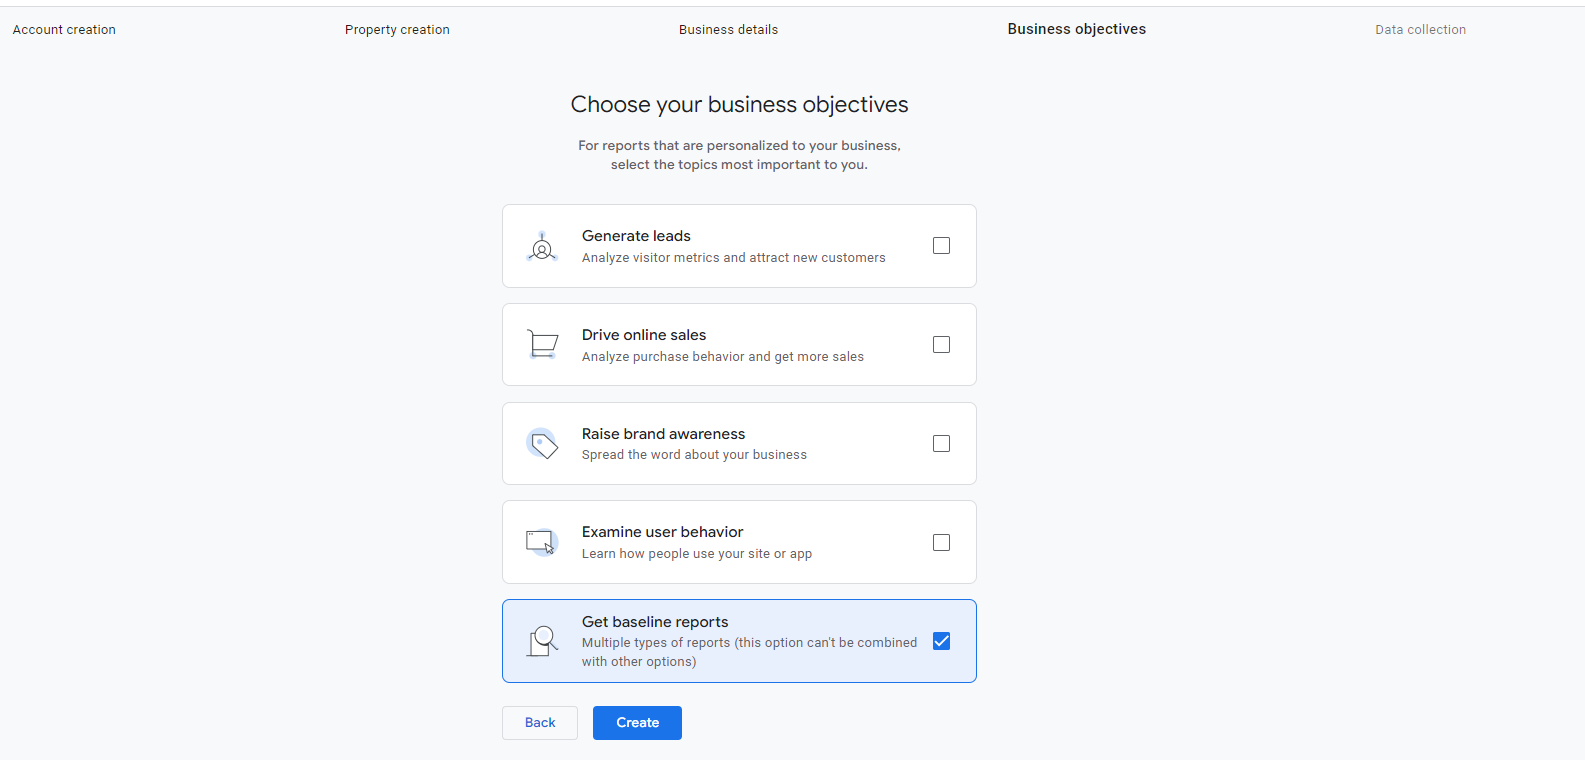Select the Examine user behavior checkbox
This screenshot has height=760, width=1585.
pyautogui.click(x=941, y=543)
